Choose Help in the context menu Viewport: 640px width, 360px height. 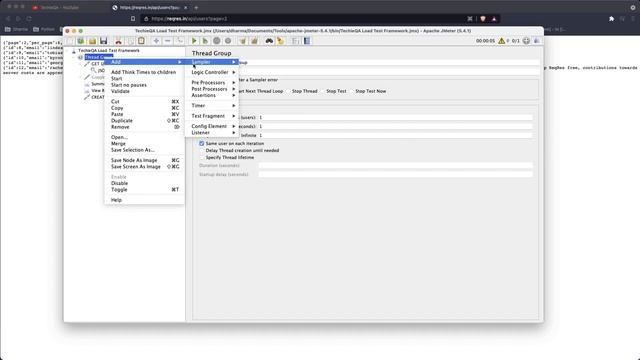[x=144, y=200]
